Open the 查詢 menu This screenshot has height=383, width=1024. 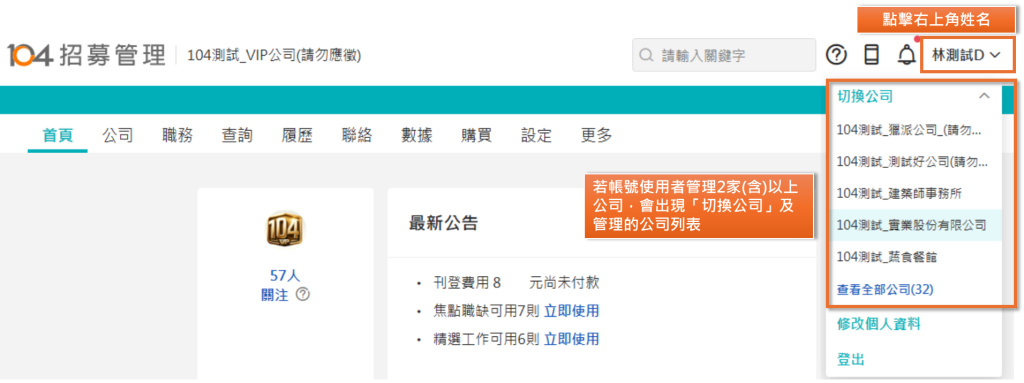tap(237, 135)
